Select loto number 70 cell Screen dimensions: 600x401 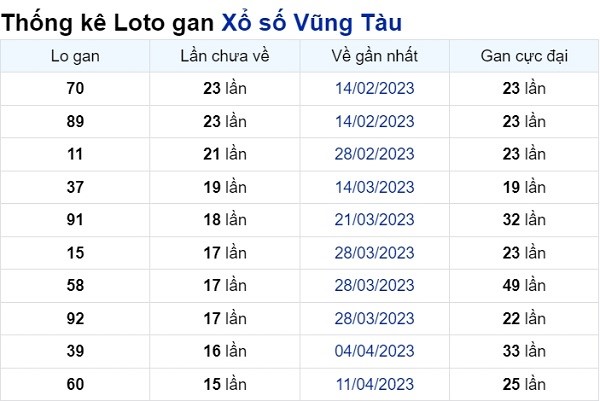click(x=75, y=88)
